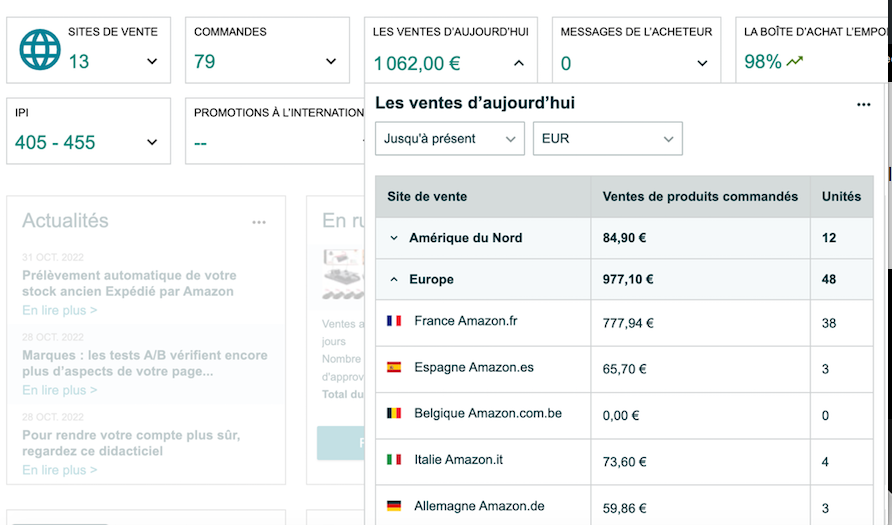Click the Spanish flag icon
The image size is (892, 525).
[x=394, y=367]
